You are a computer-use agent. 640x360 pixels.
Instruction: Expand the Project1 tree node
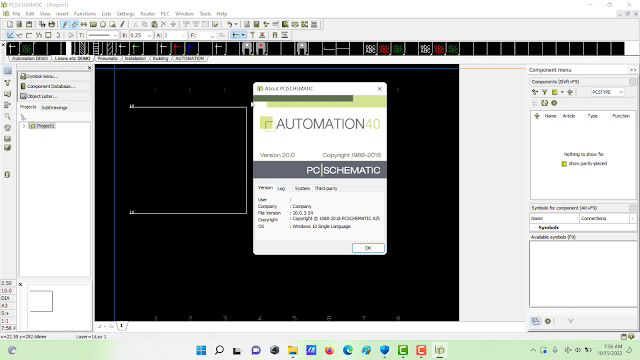pyautogui.click(x=24, y=126)
